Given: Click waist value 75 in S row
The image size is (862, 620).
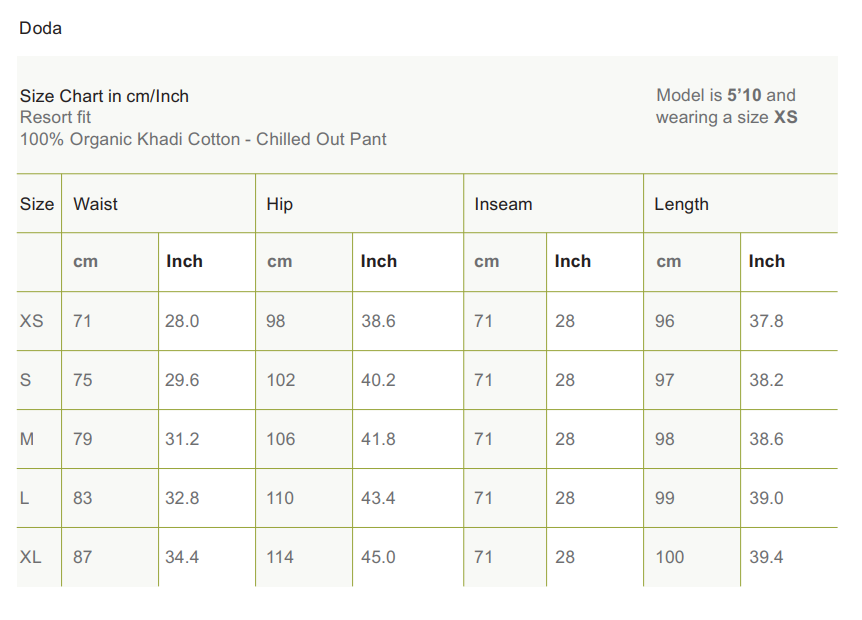Looking at the screenshot, I should [x=82, y=380].
